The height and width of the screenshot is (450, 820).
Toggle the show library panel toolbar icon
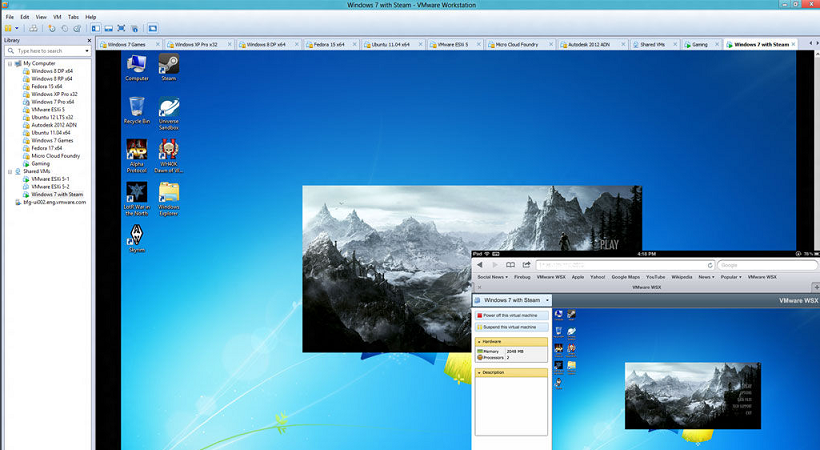click(96, 28)
